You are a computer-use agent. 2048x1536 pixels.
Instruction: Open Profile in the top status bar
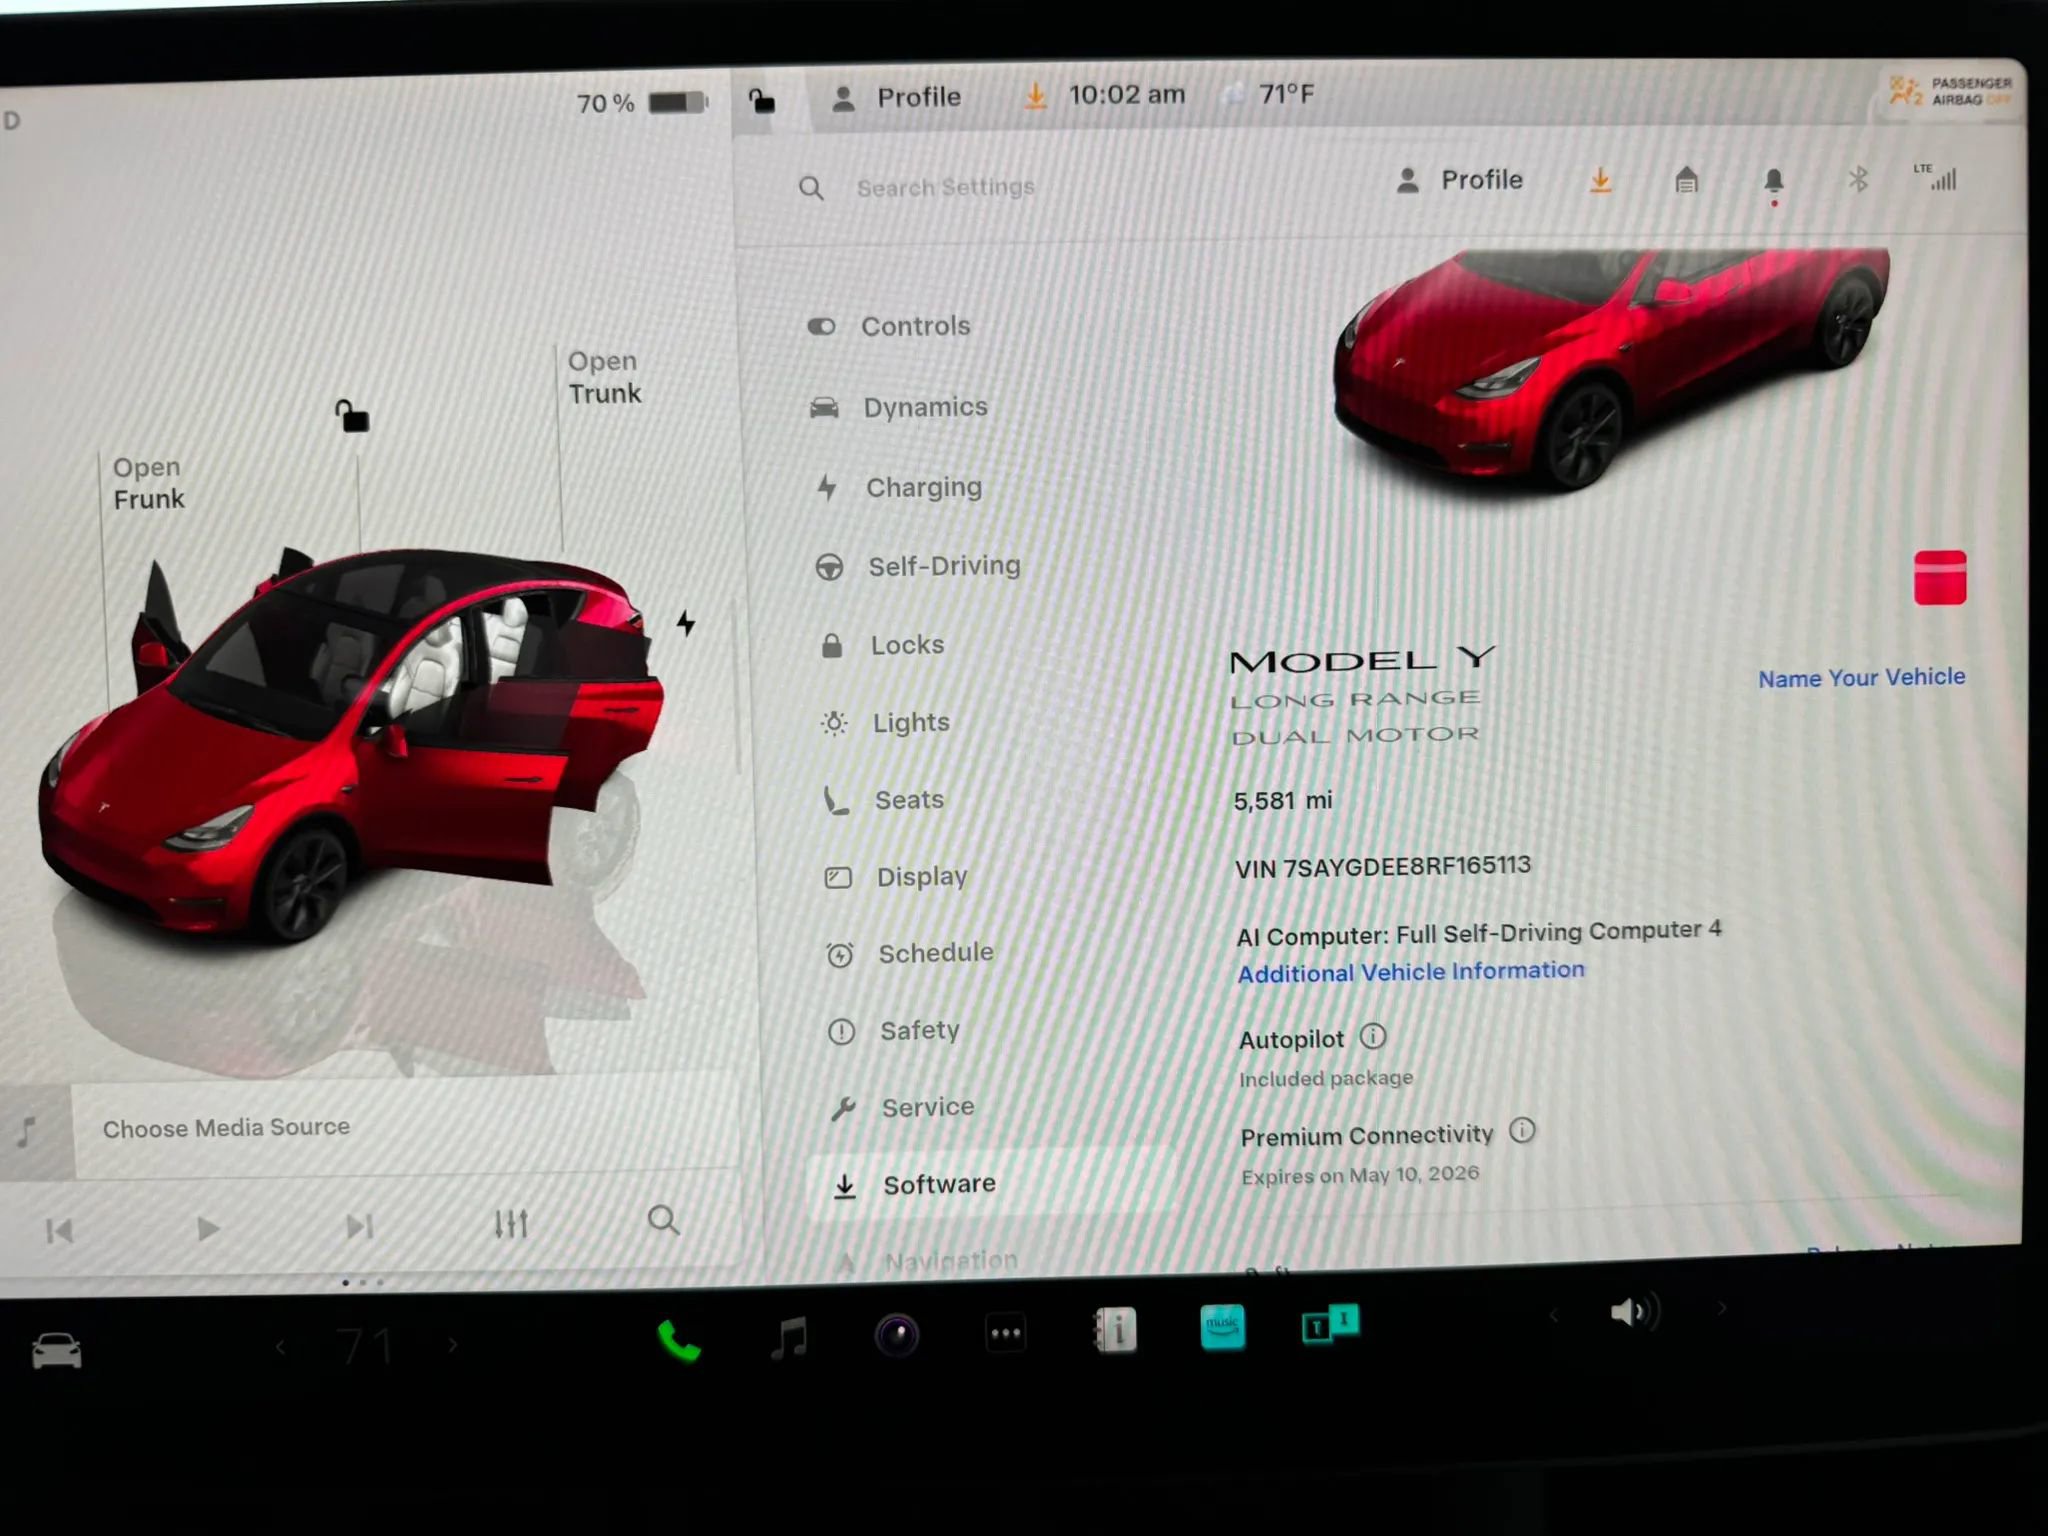pyautogui.click(x=897, y=98)
